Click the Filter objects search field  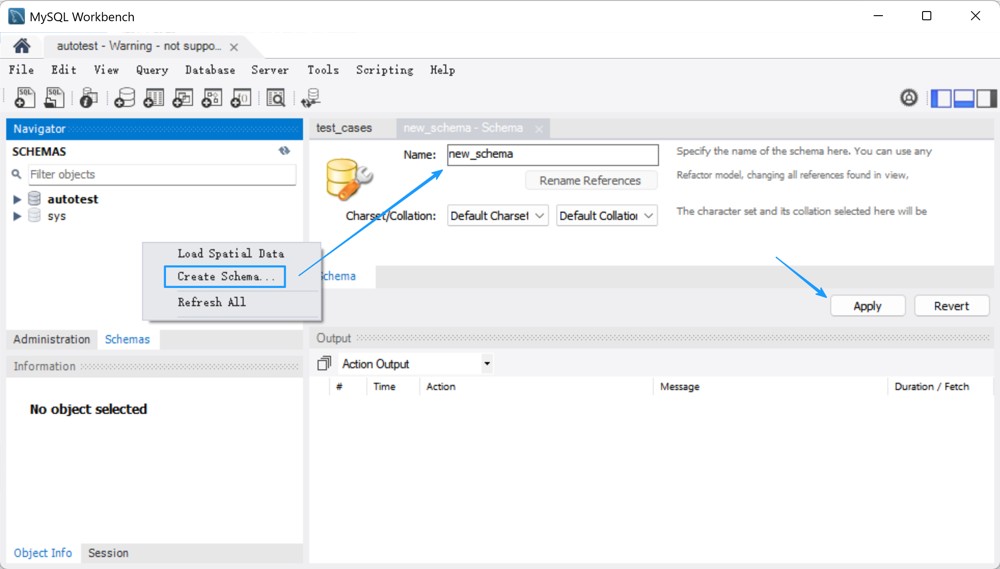pos(162,174)
